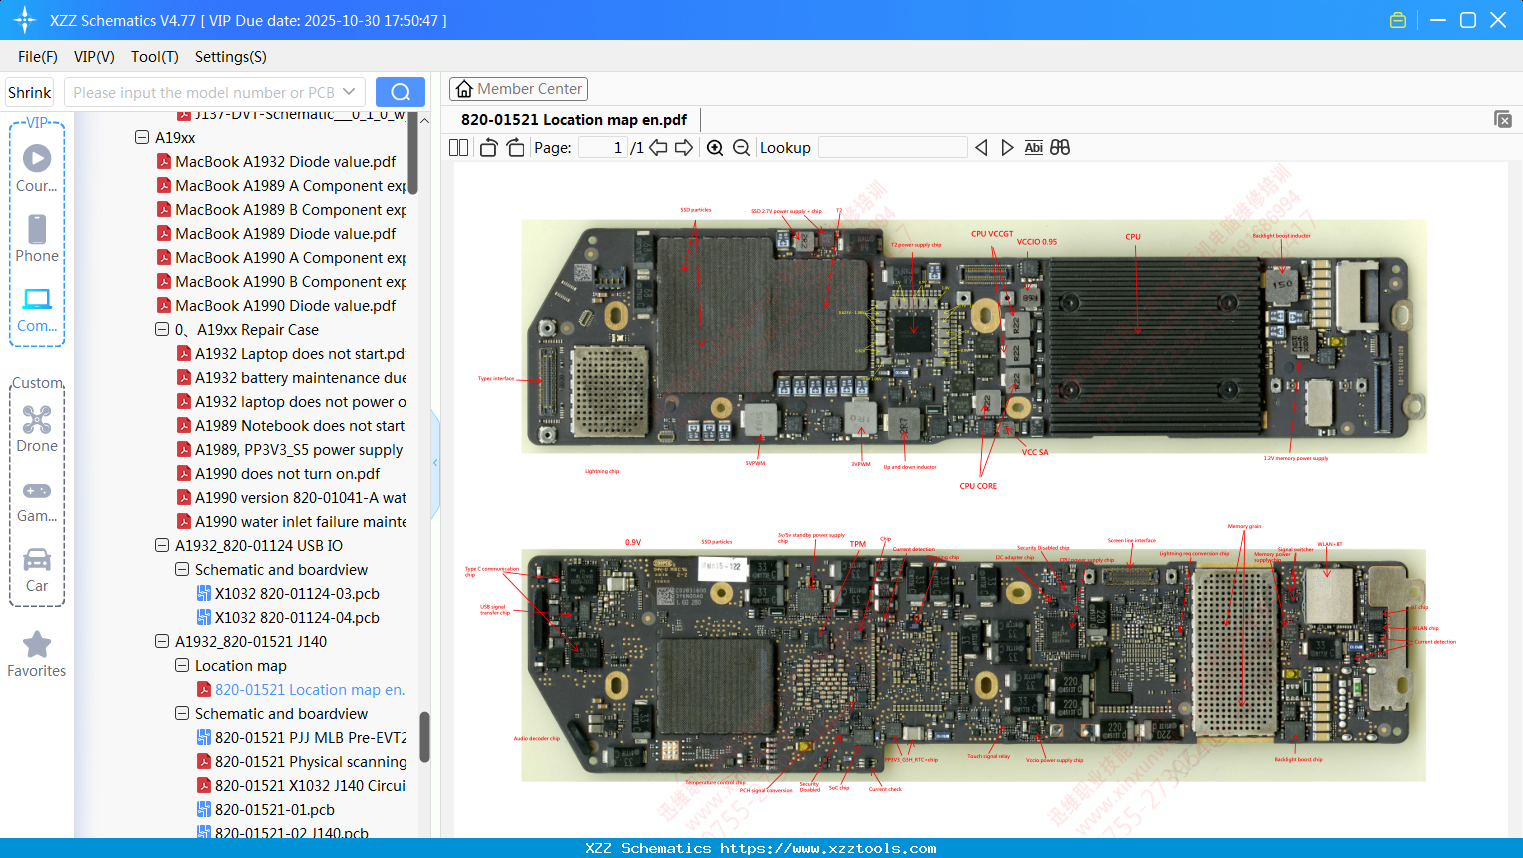
Task: Zoom out of the PDF
Action: coord(741,148)
